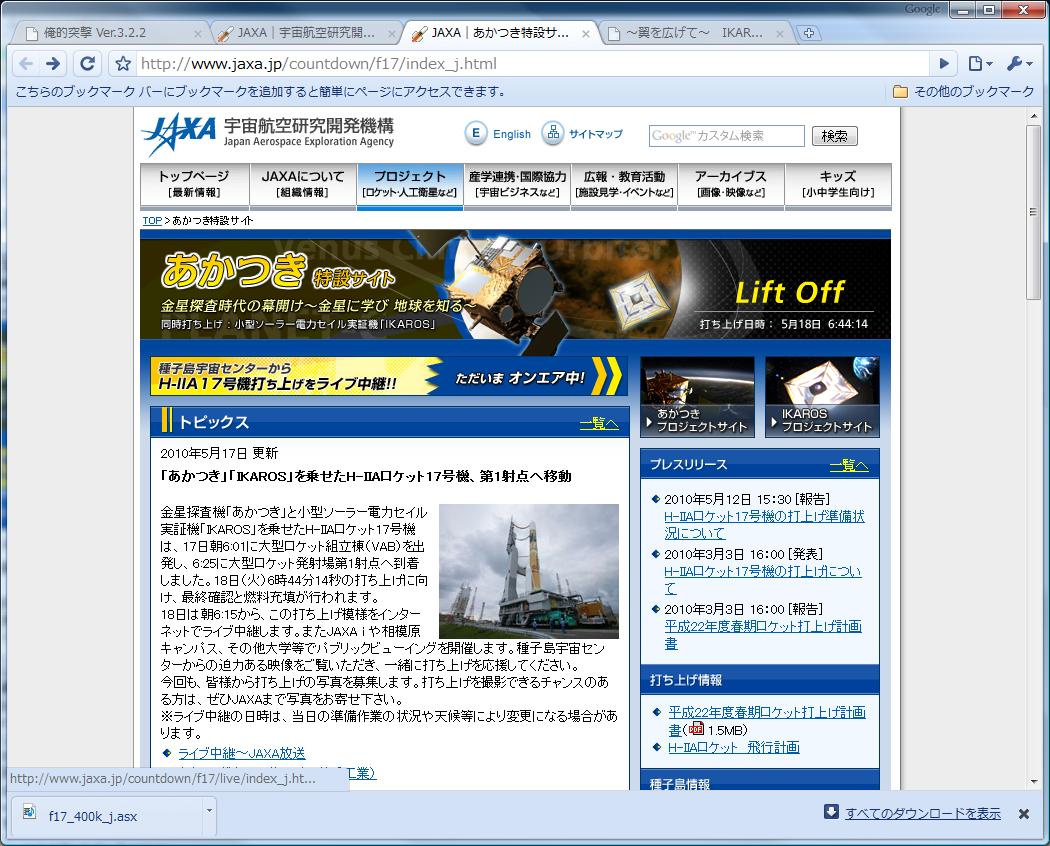Screen dimensions: 1050x846
Task: Click the PDF icon next to 1.5MB
Action: coord(696,729)
